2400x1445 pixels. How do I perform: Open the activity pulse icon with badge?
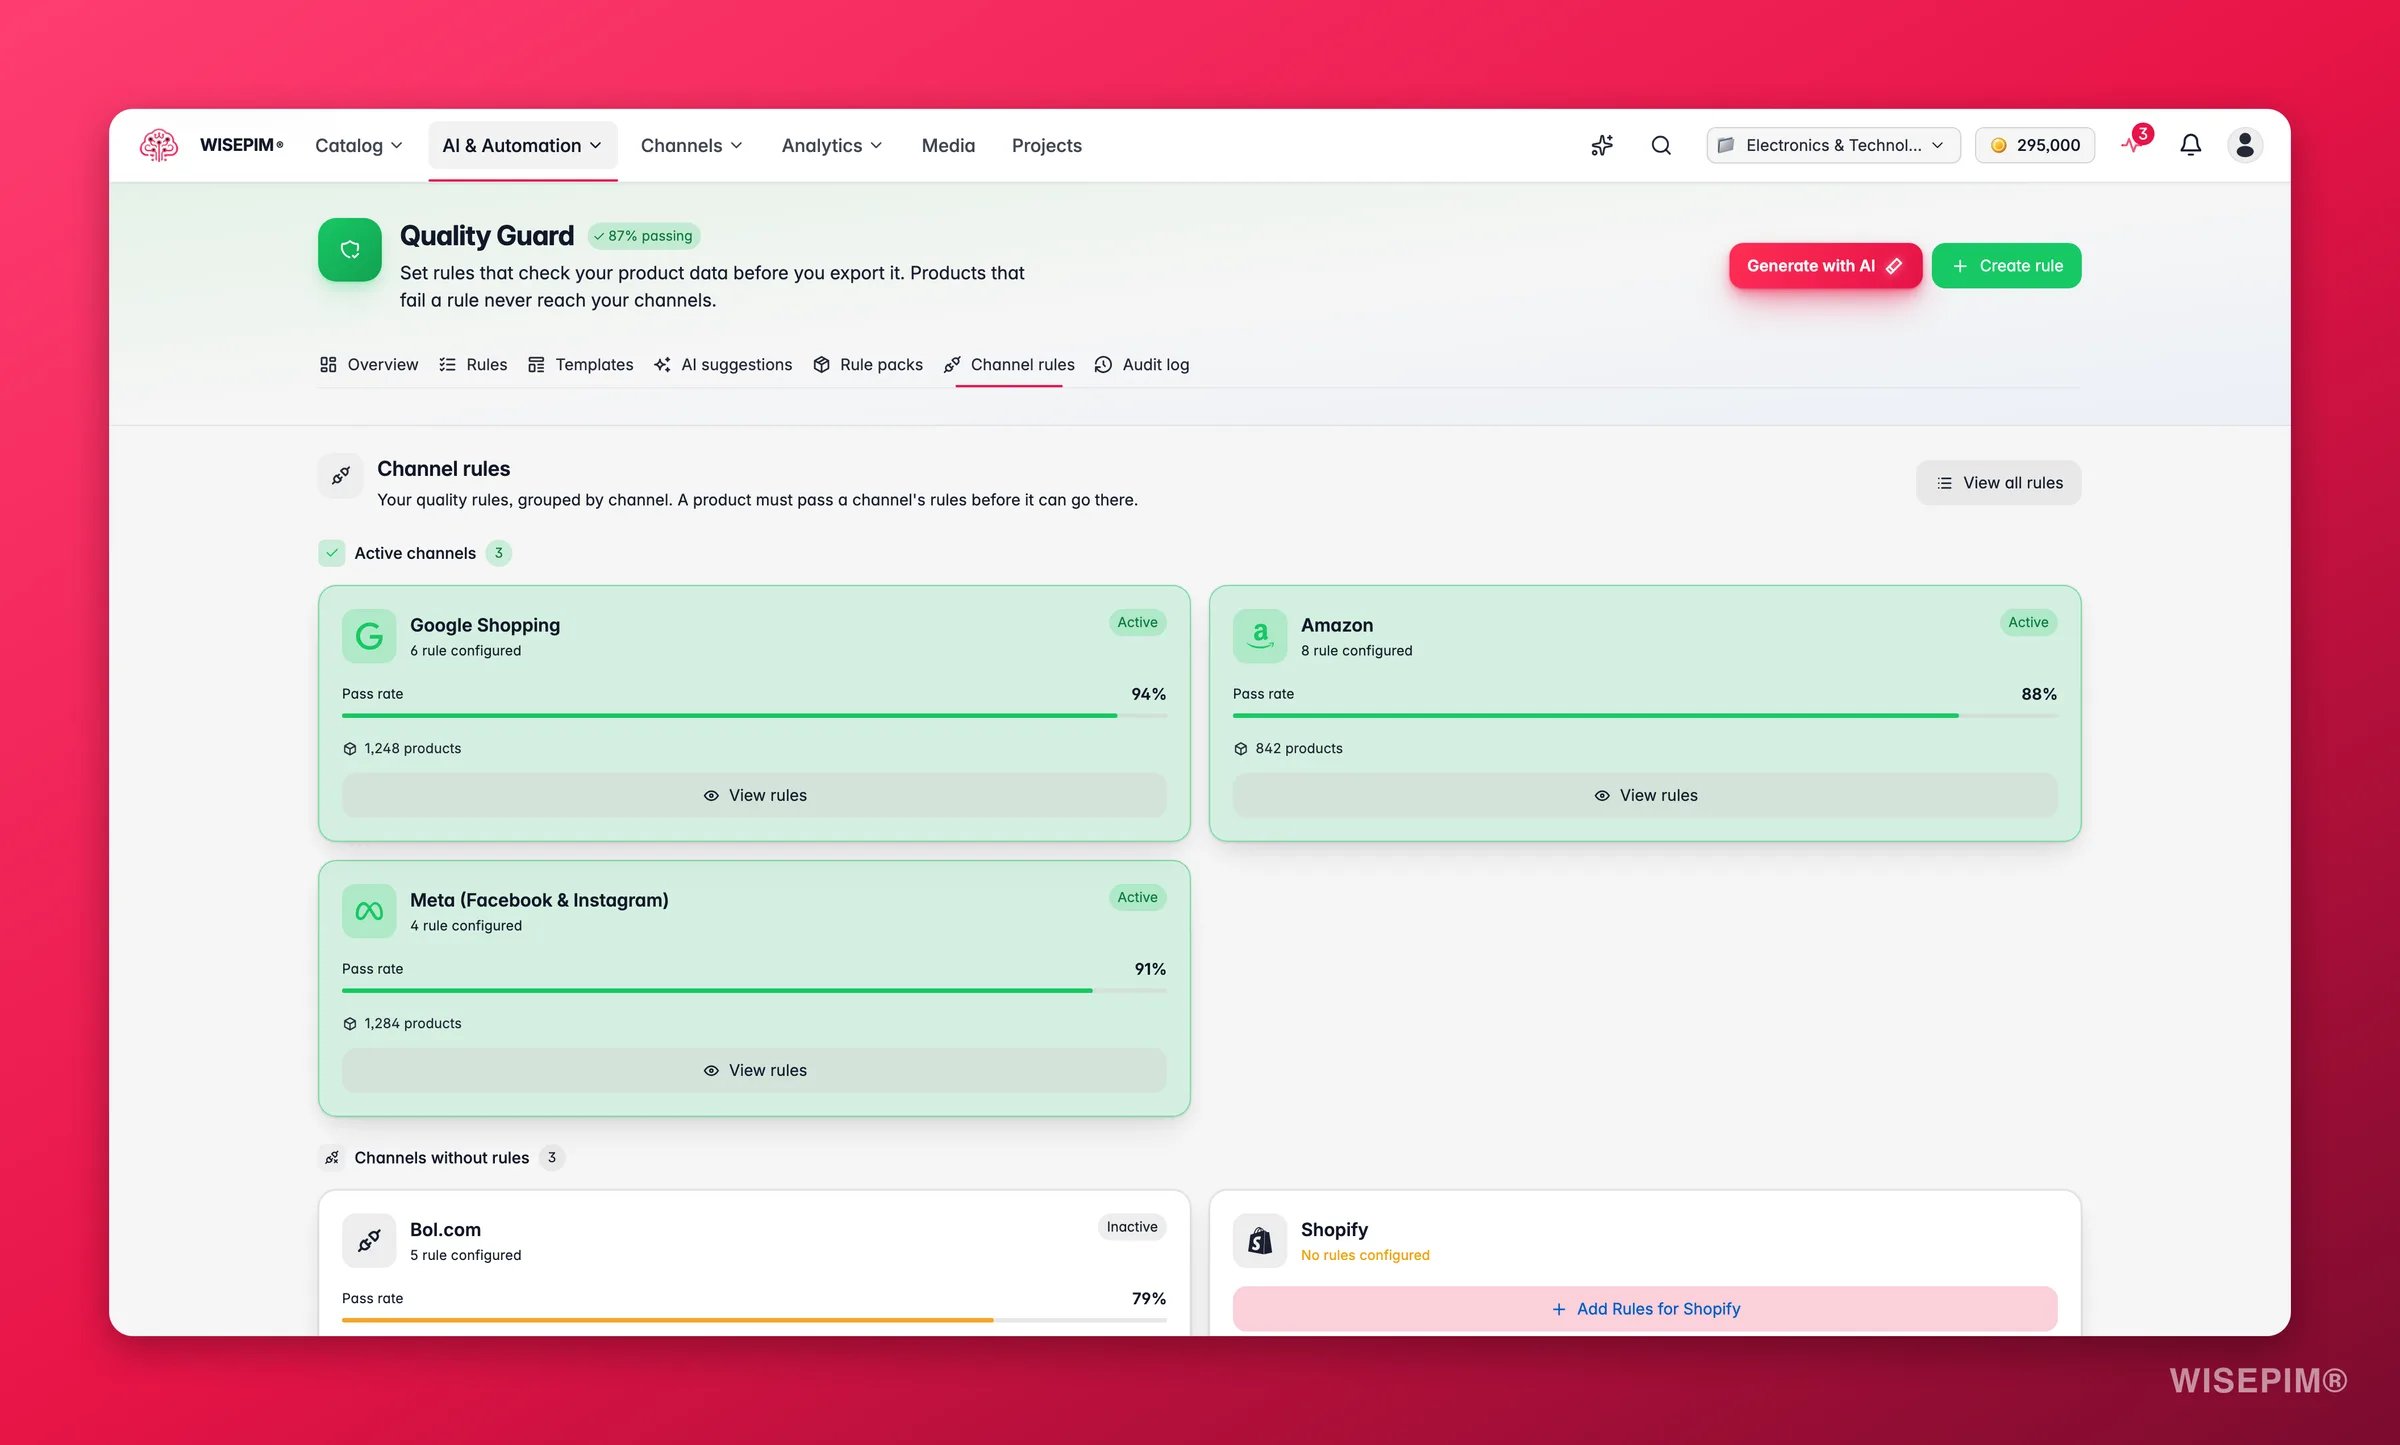click(2134, 143)
